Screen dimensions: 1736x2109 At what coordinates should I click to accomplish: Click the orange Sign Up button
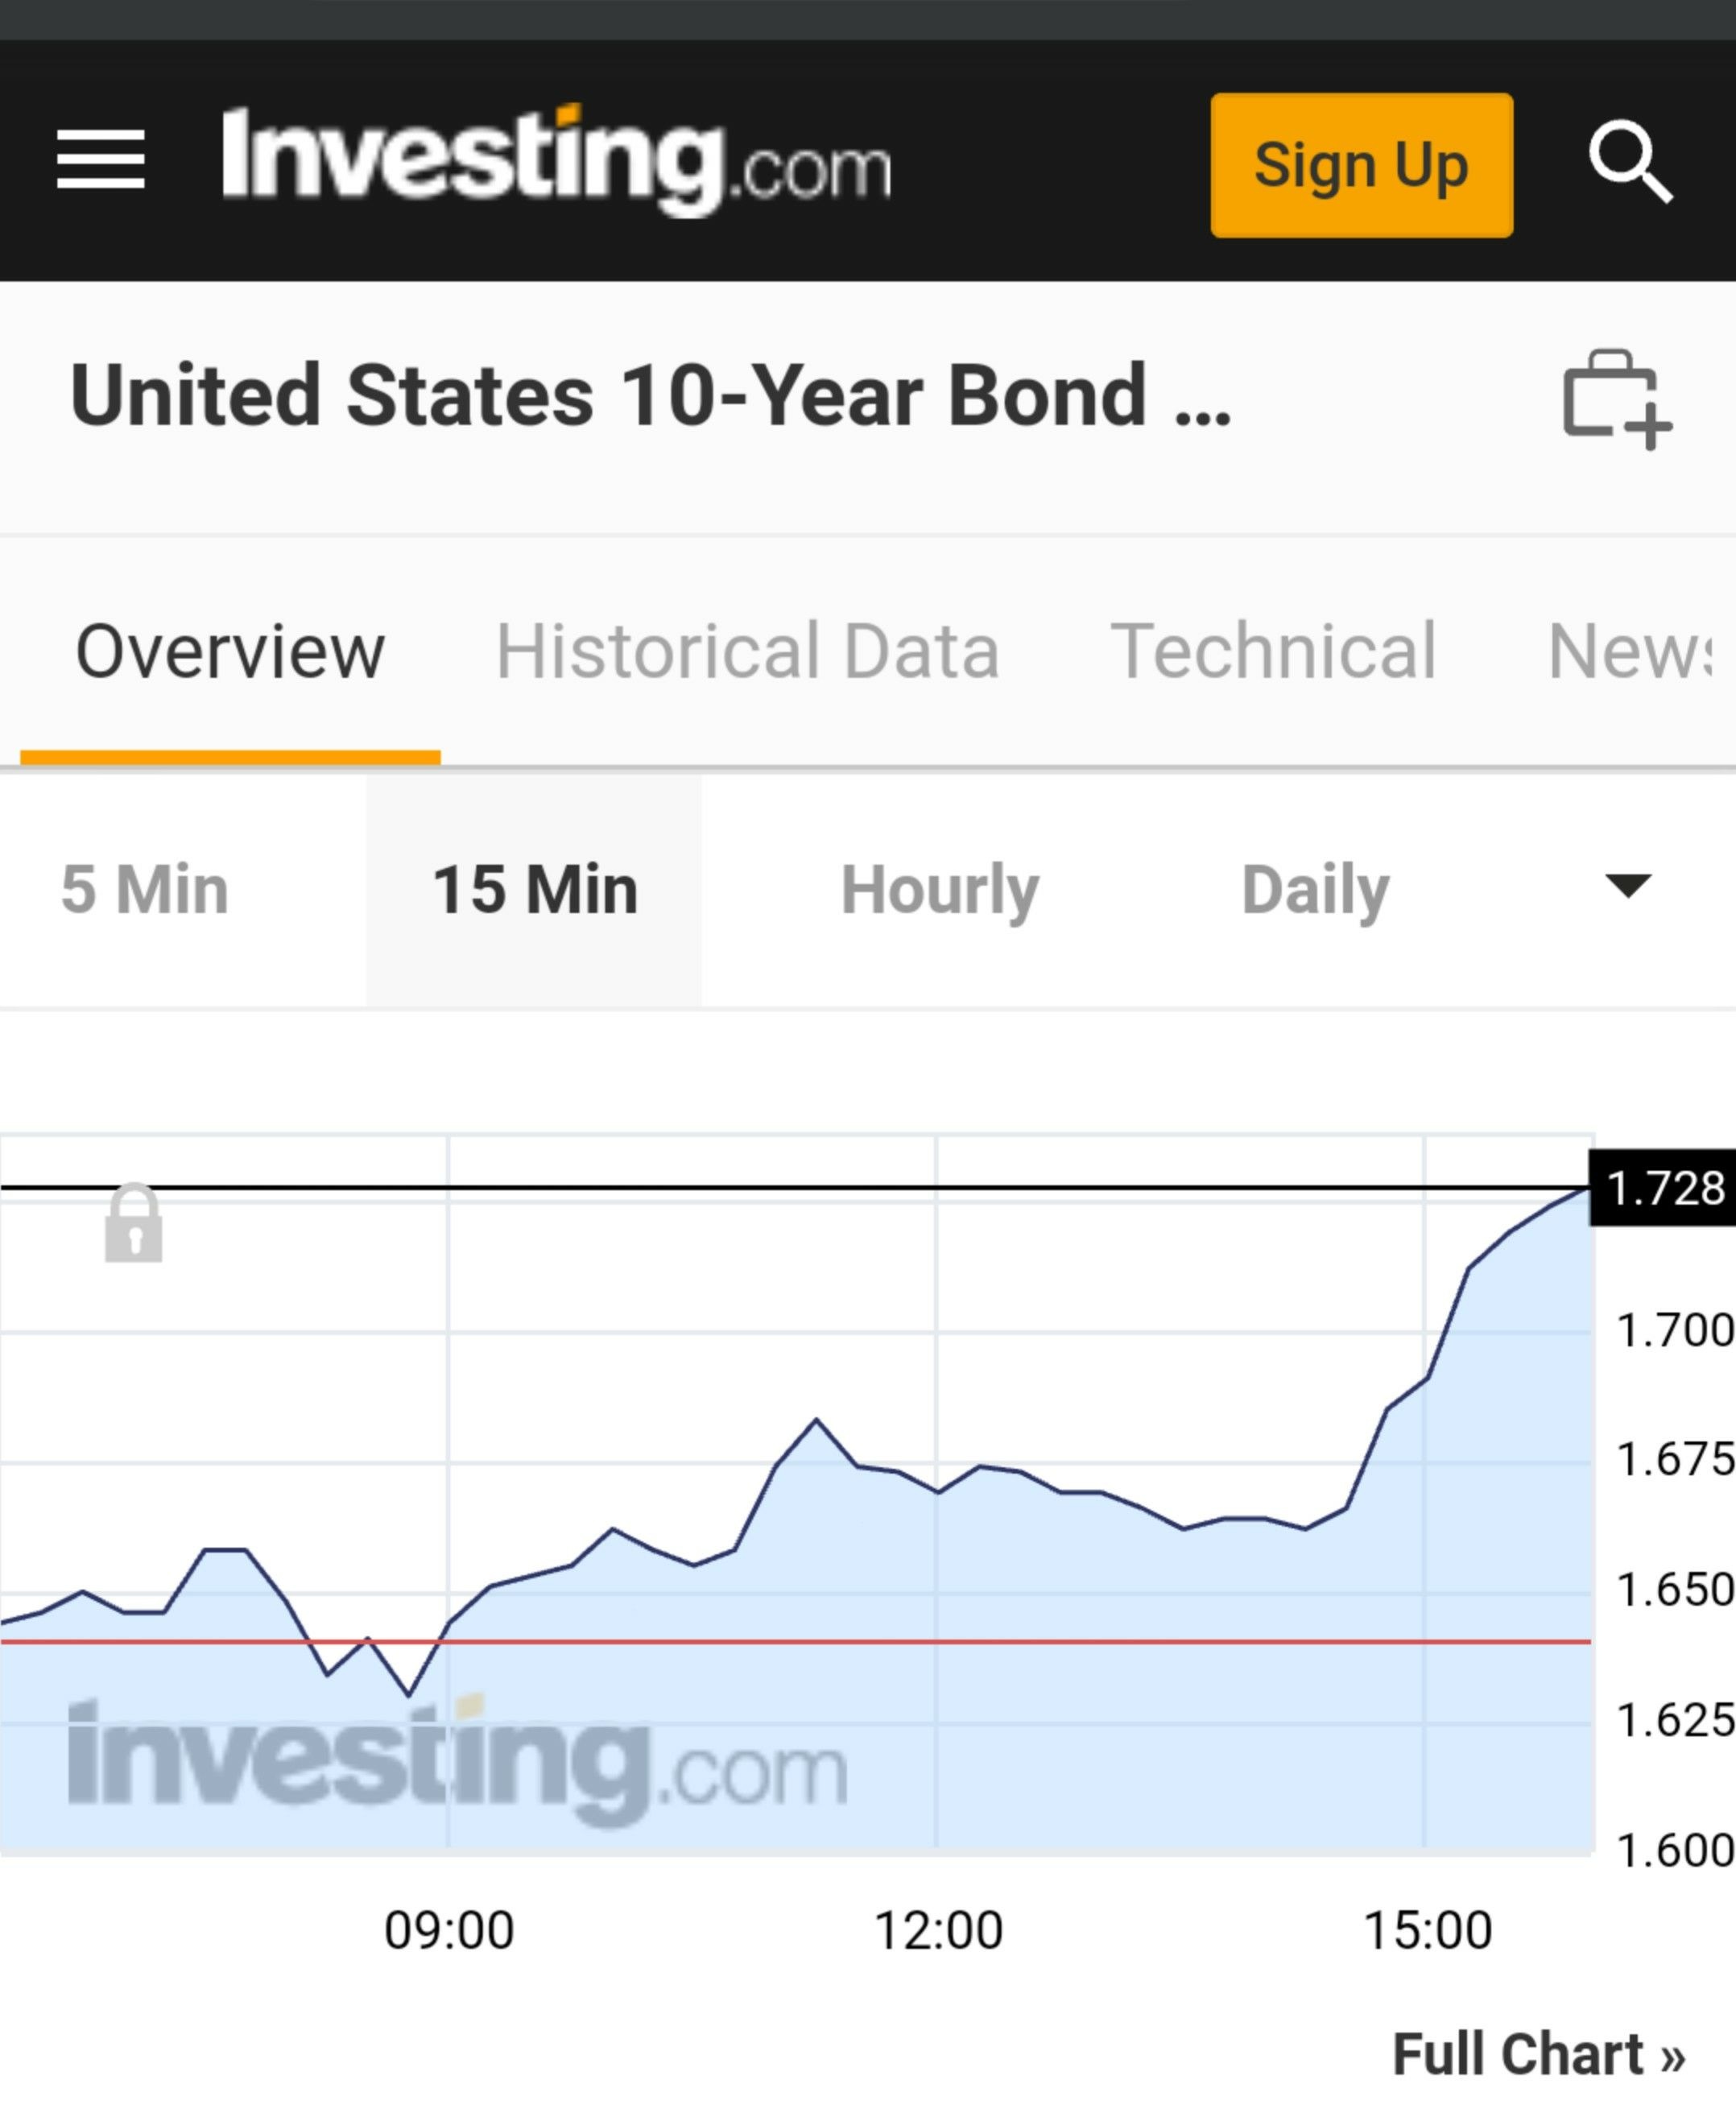click(1361, 165)
